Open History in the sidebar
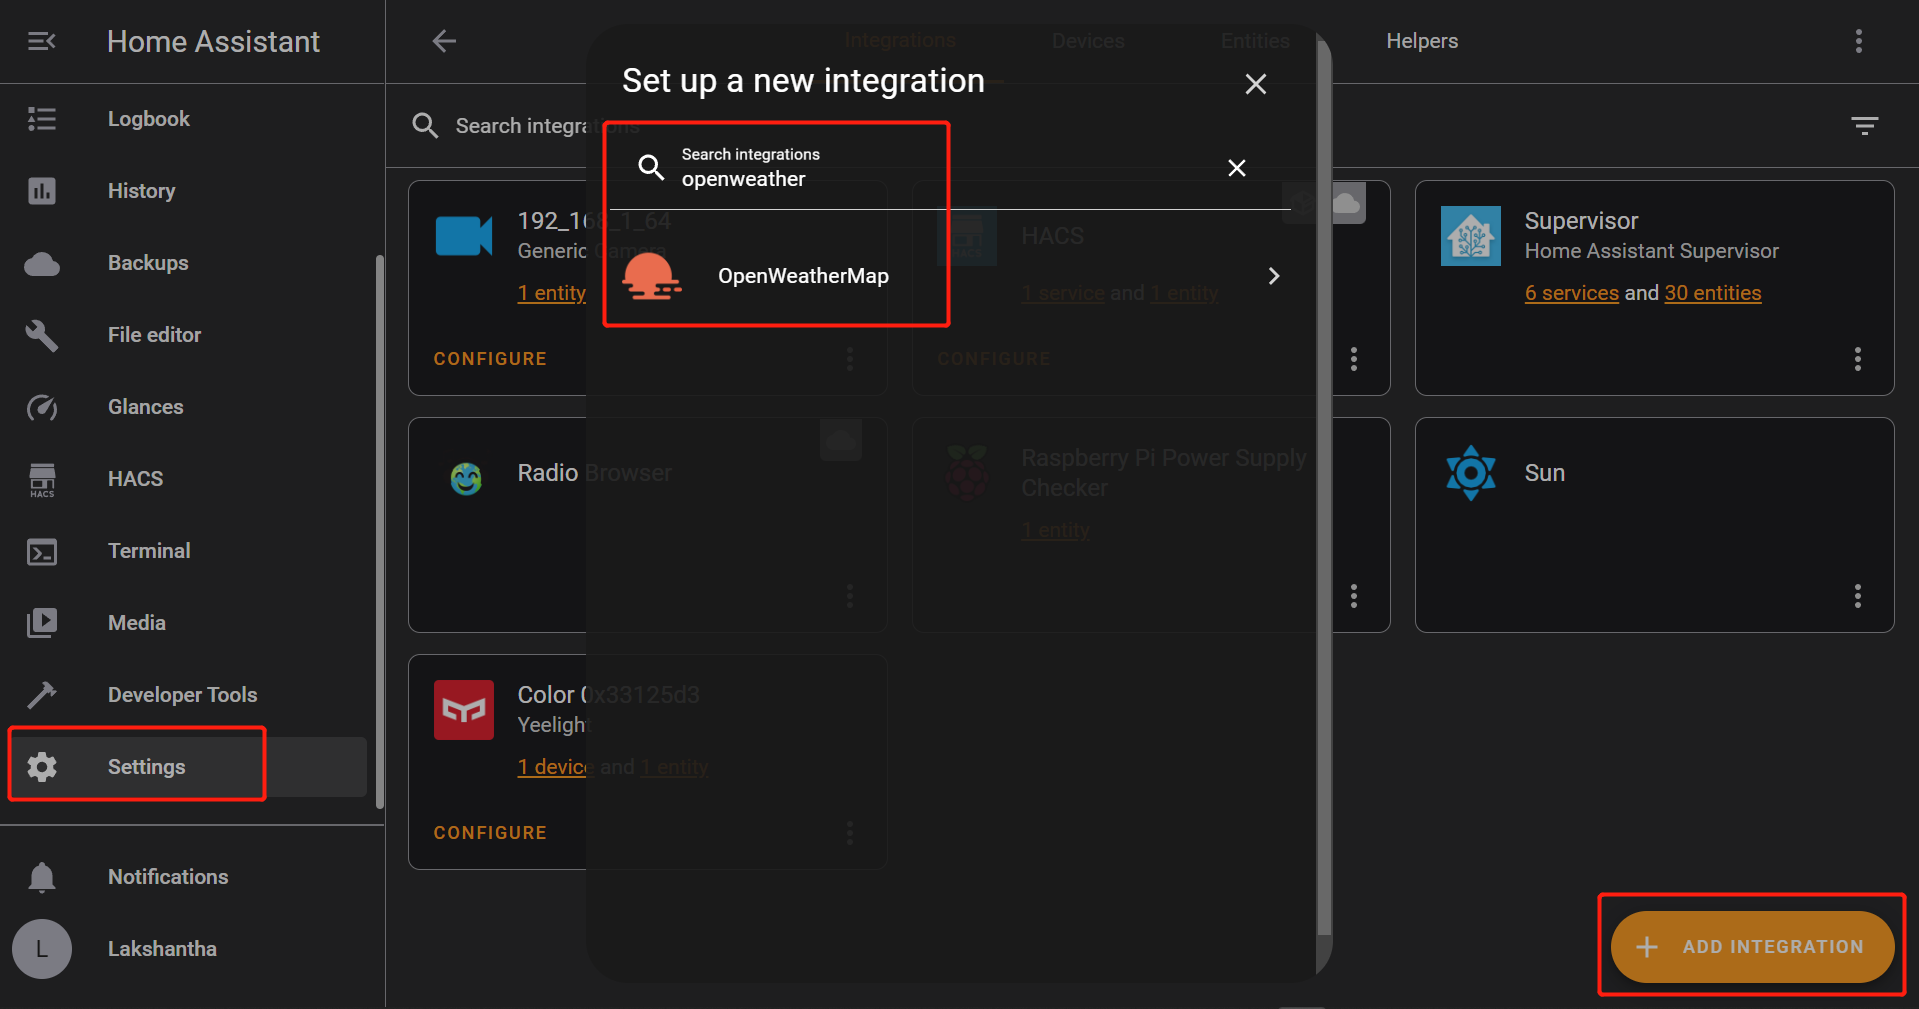Viewport: 1919px width, 1009px height. pos(192,191)
